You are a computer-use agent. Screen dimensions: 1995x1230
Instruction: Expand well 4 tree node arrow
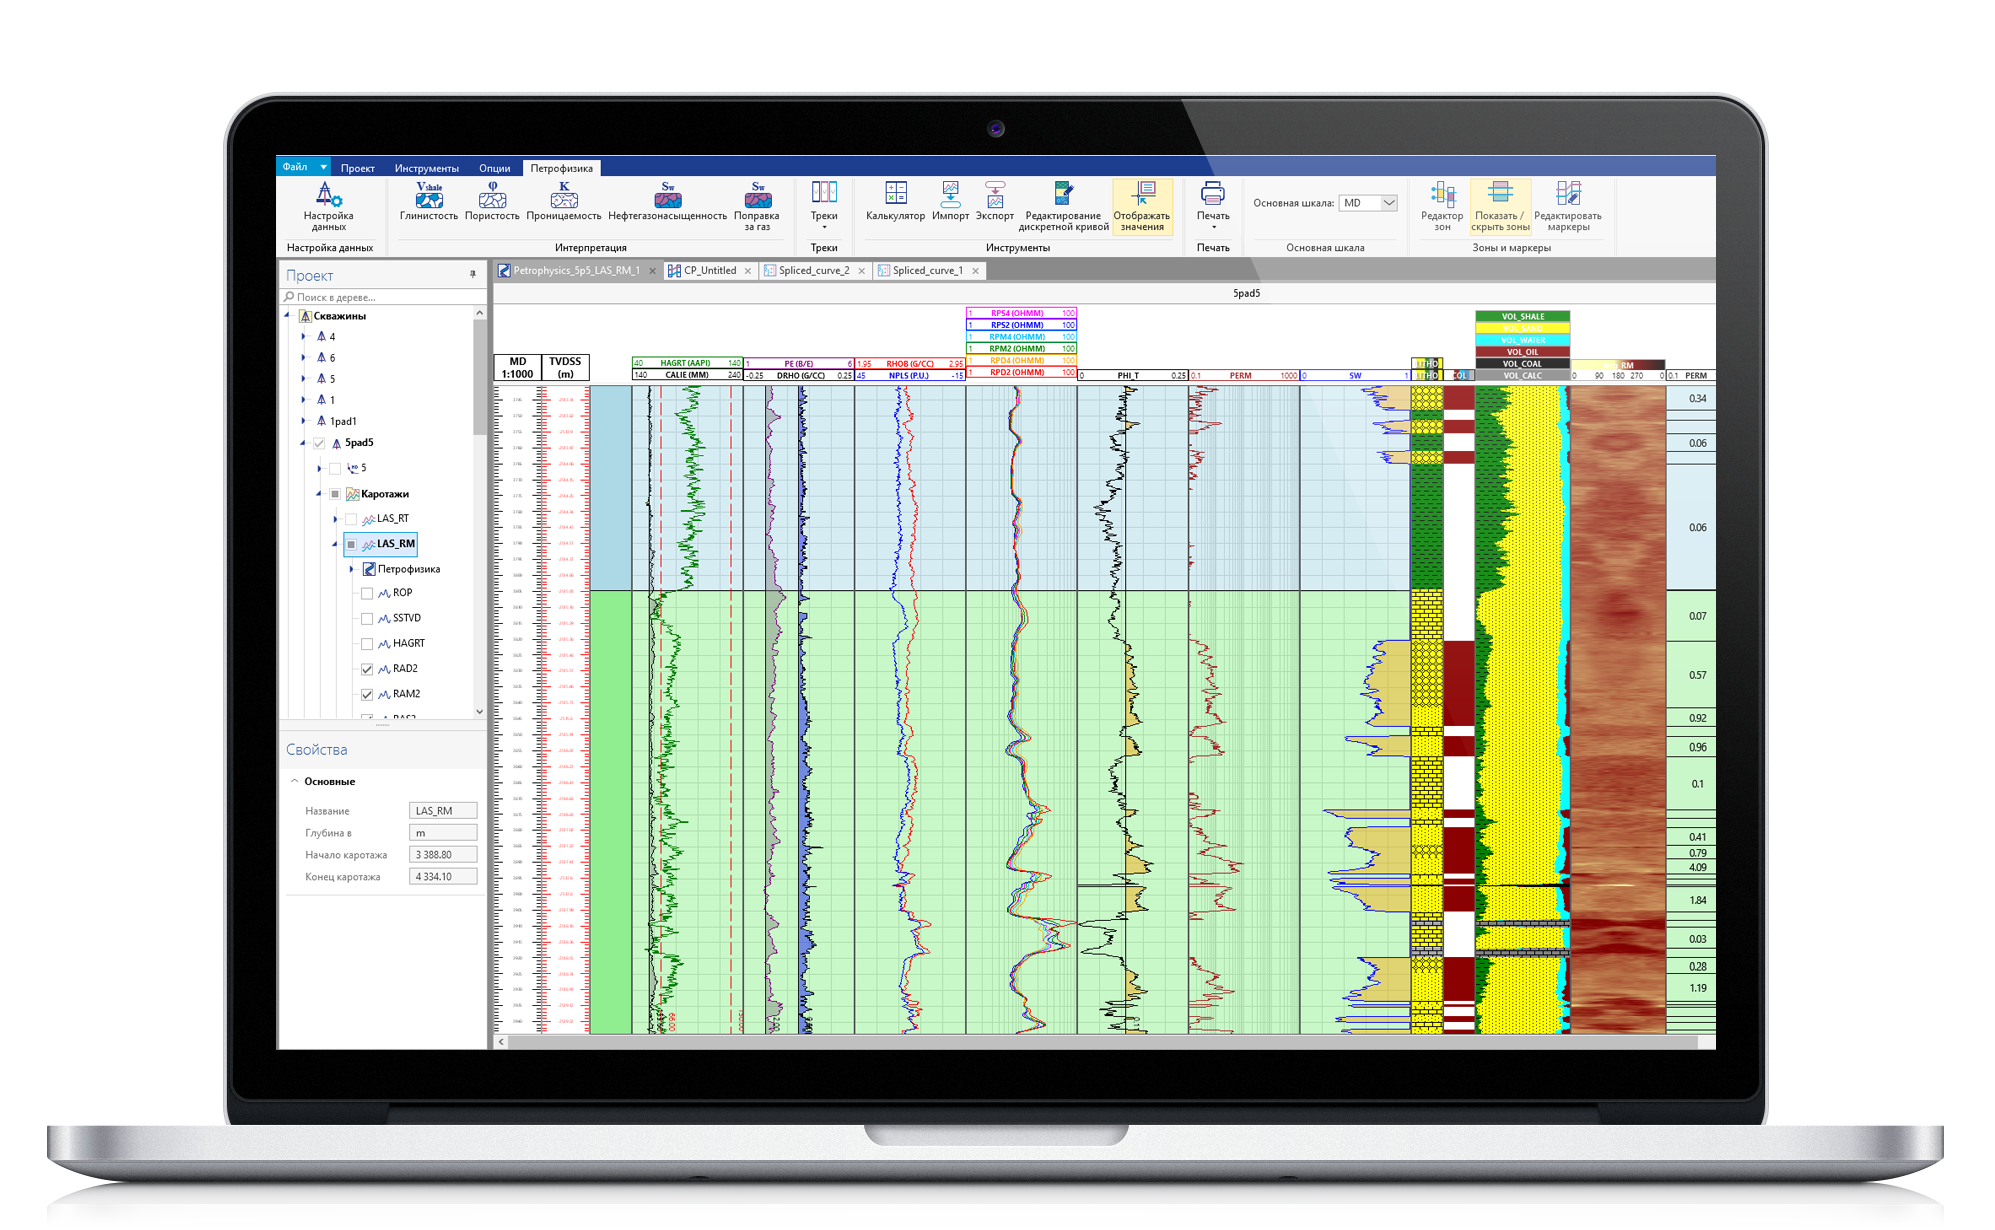click(303, 337)
